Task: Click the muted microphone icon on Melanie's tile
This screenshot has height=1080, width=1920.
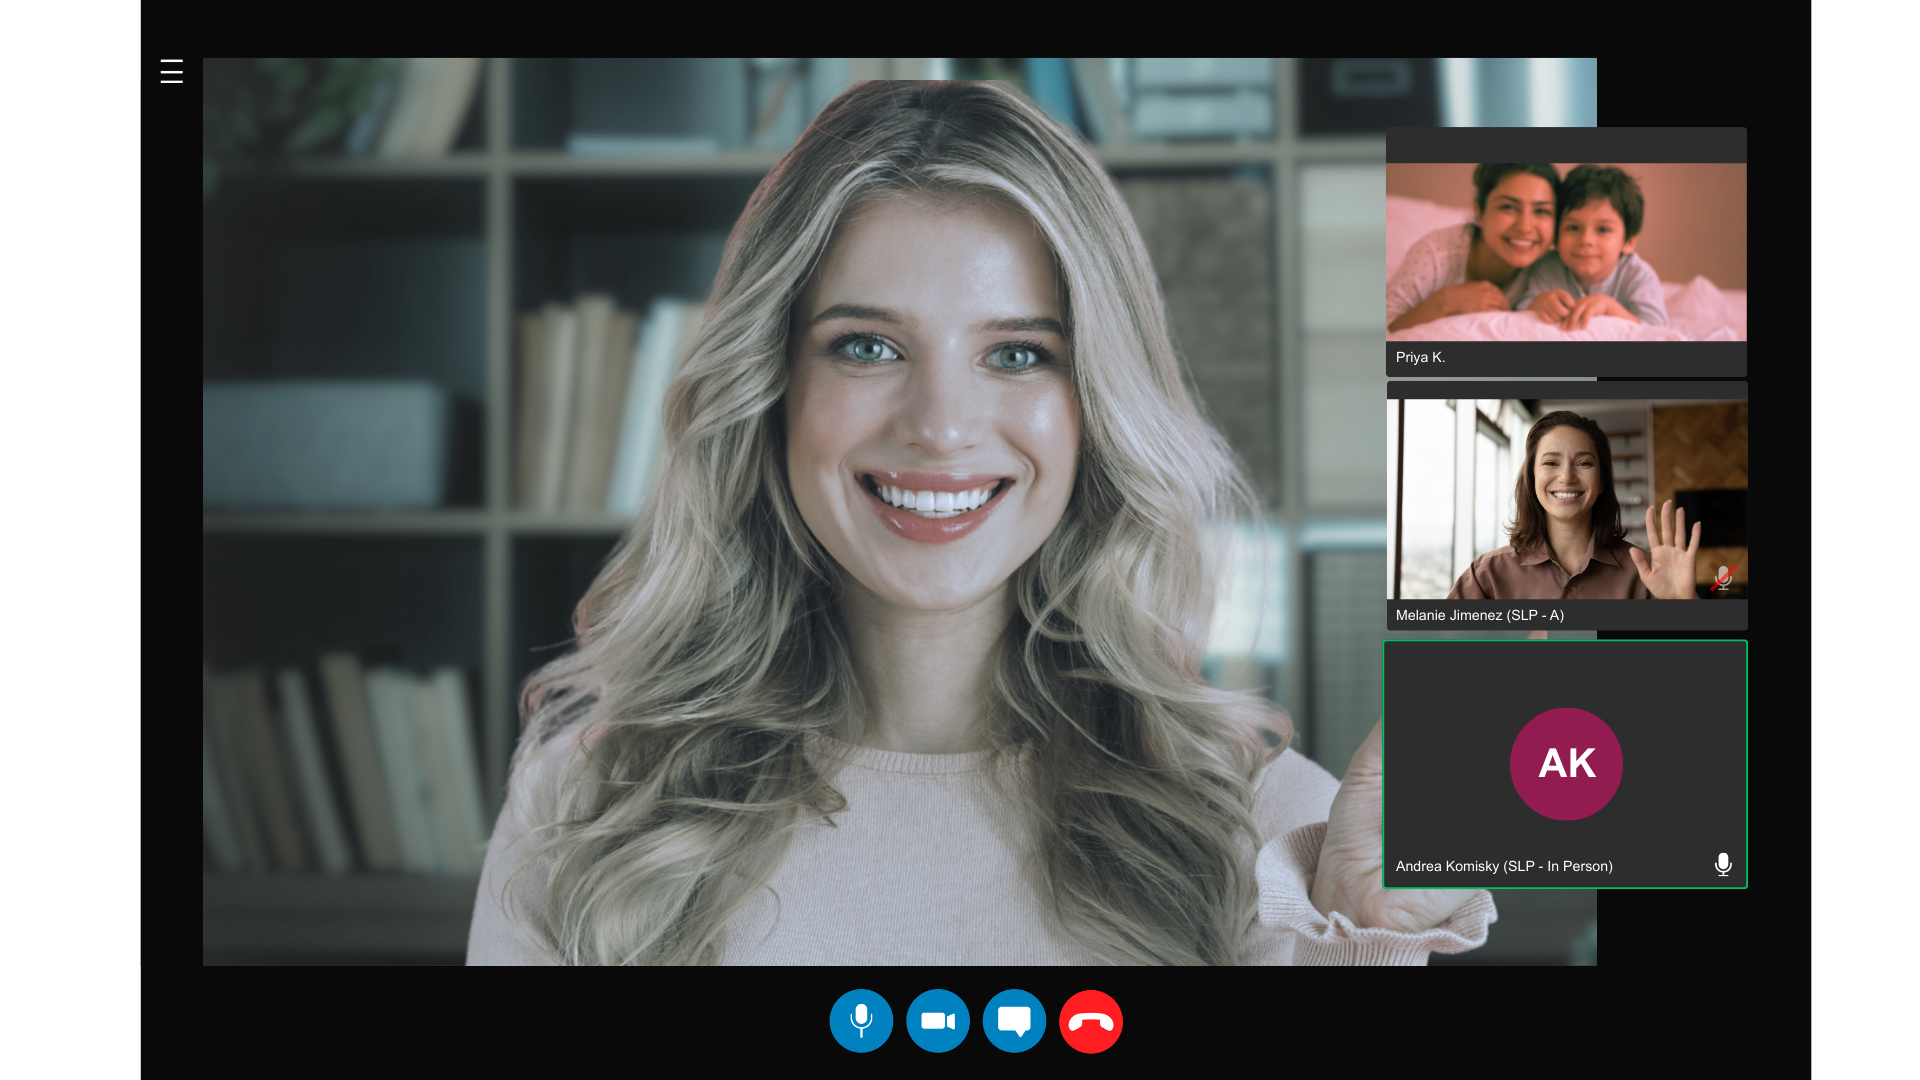Action: coord(1723,578)
